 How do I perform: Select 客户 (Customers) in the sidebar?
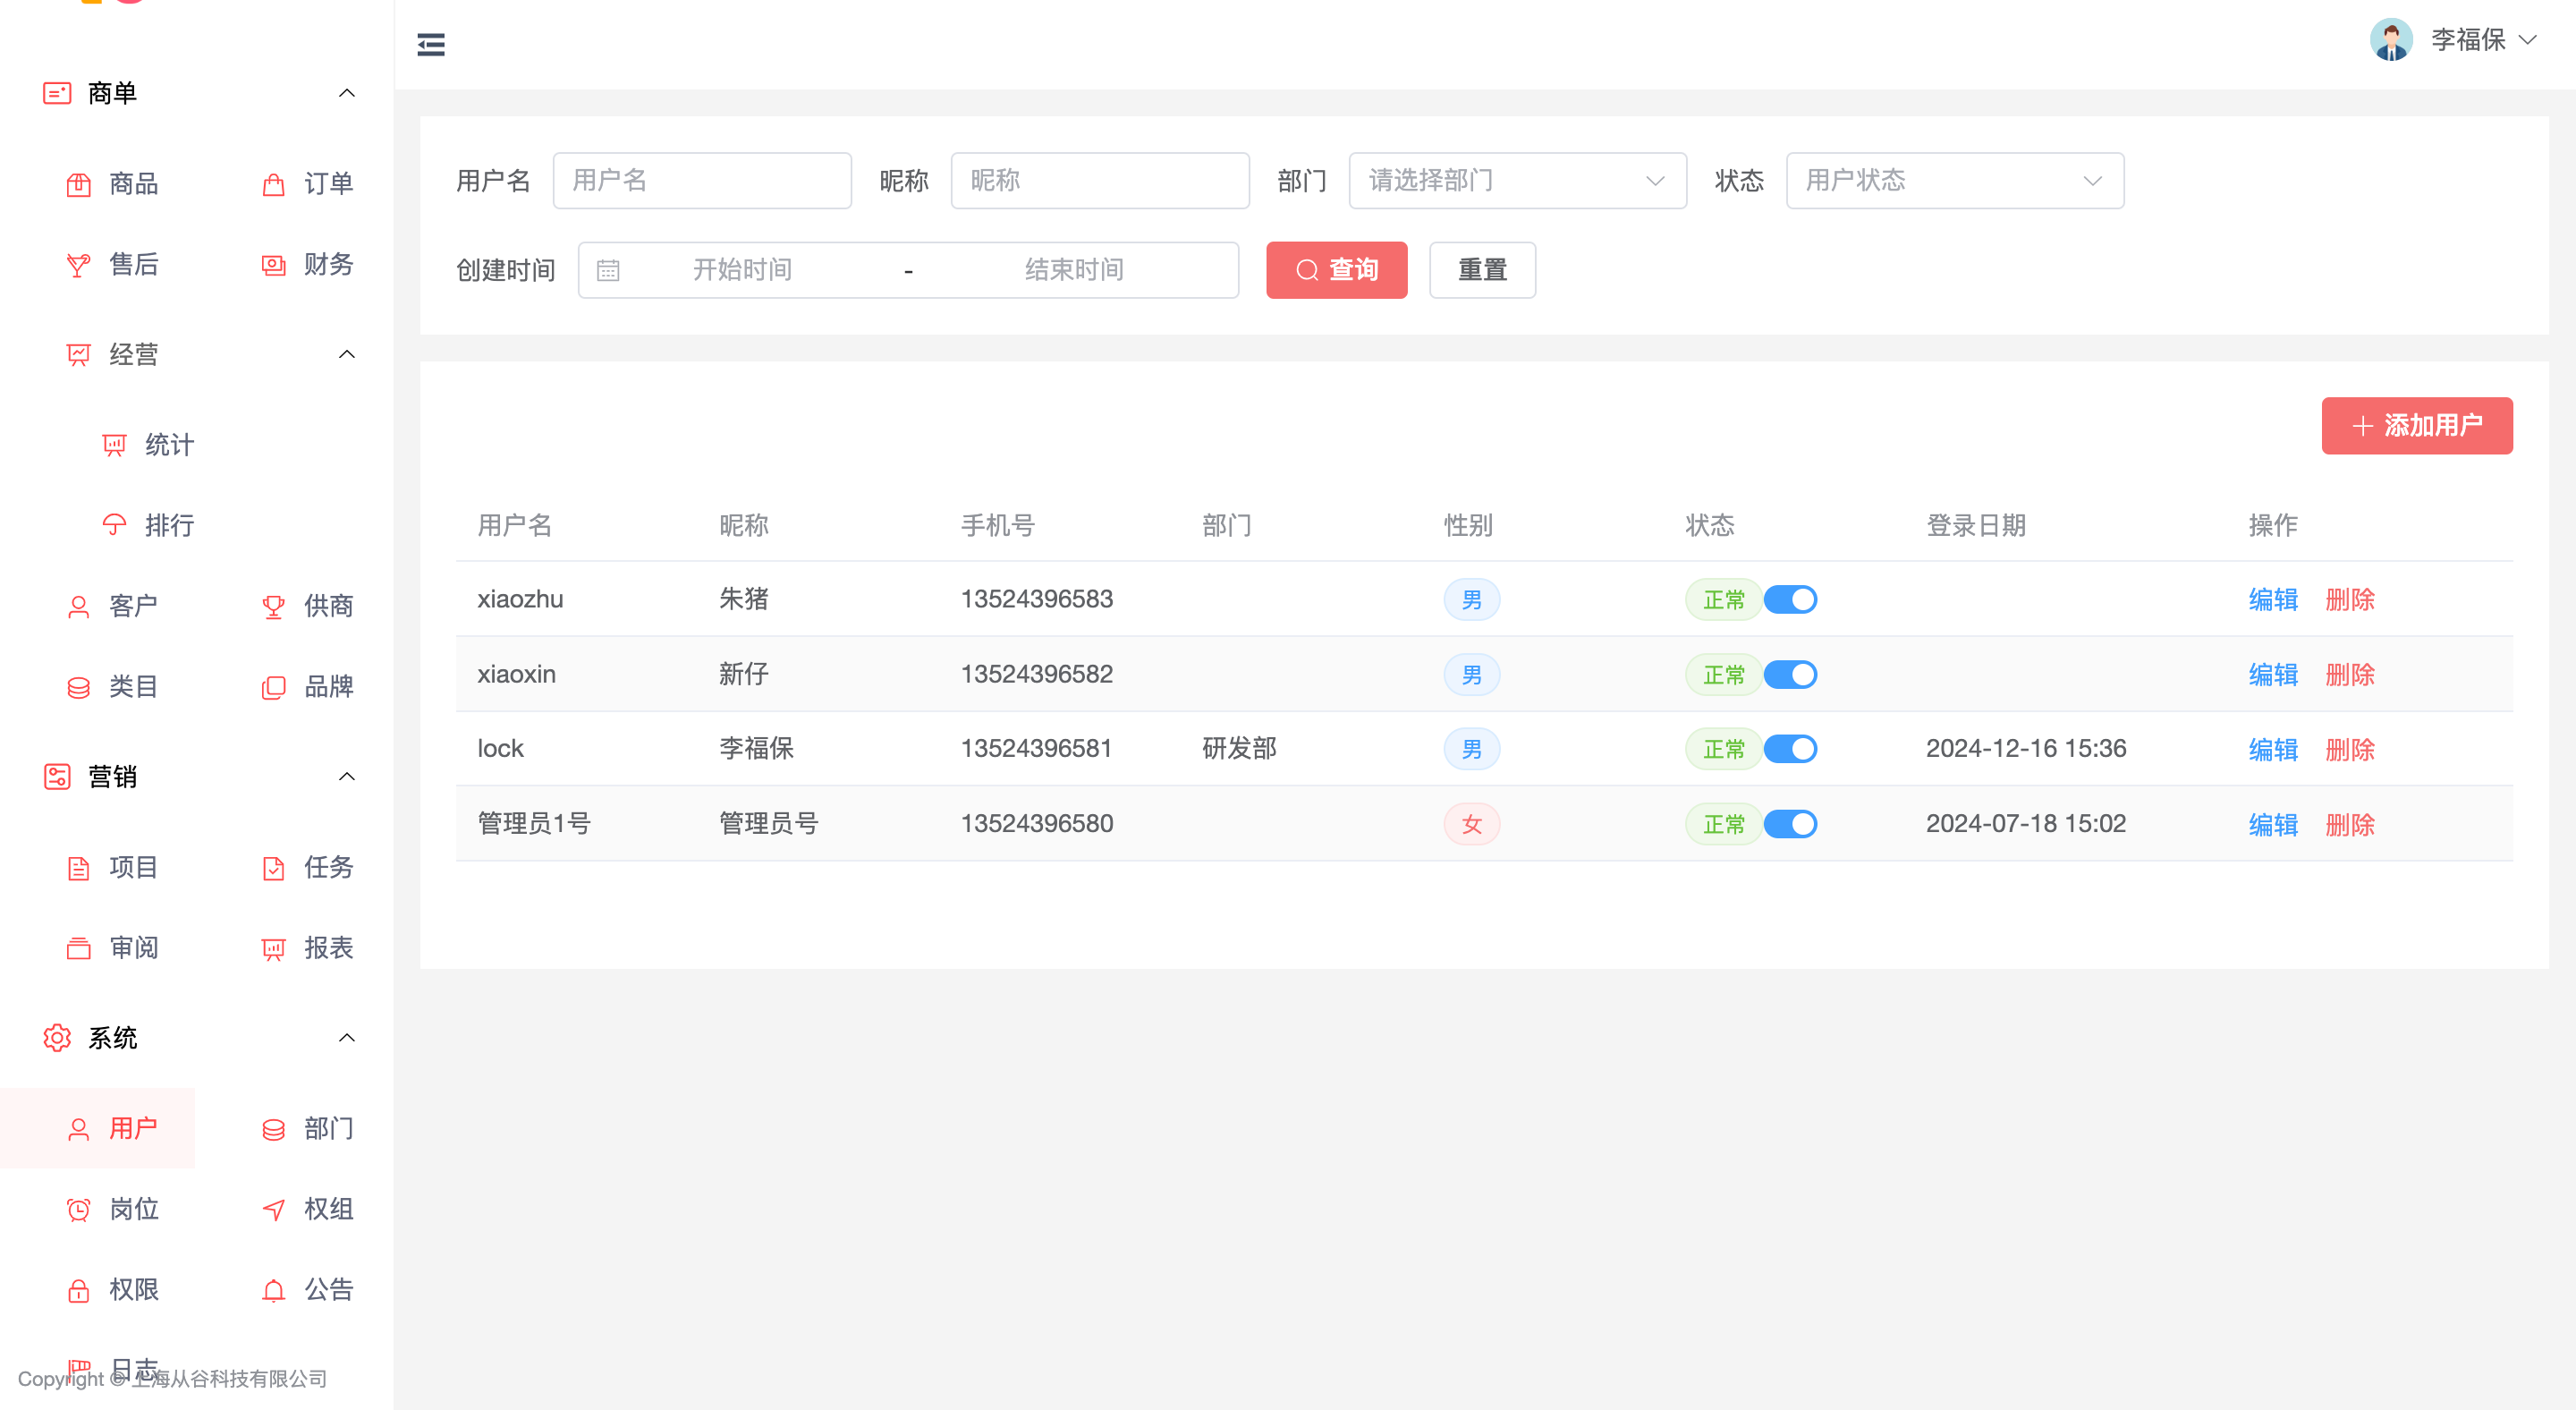[133, 605]
